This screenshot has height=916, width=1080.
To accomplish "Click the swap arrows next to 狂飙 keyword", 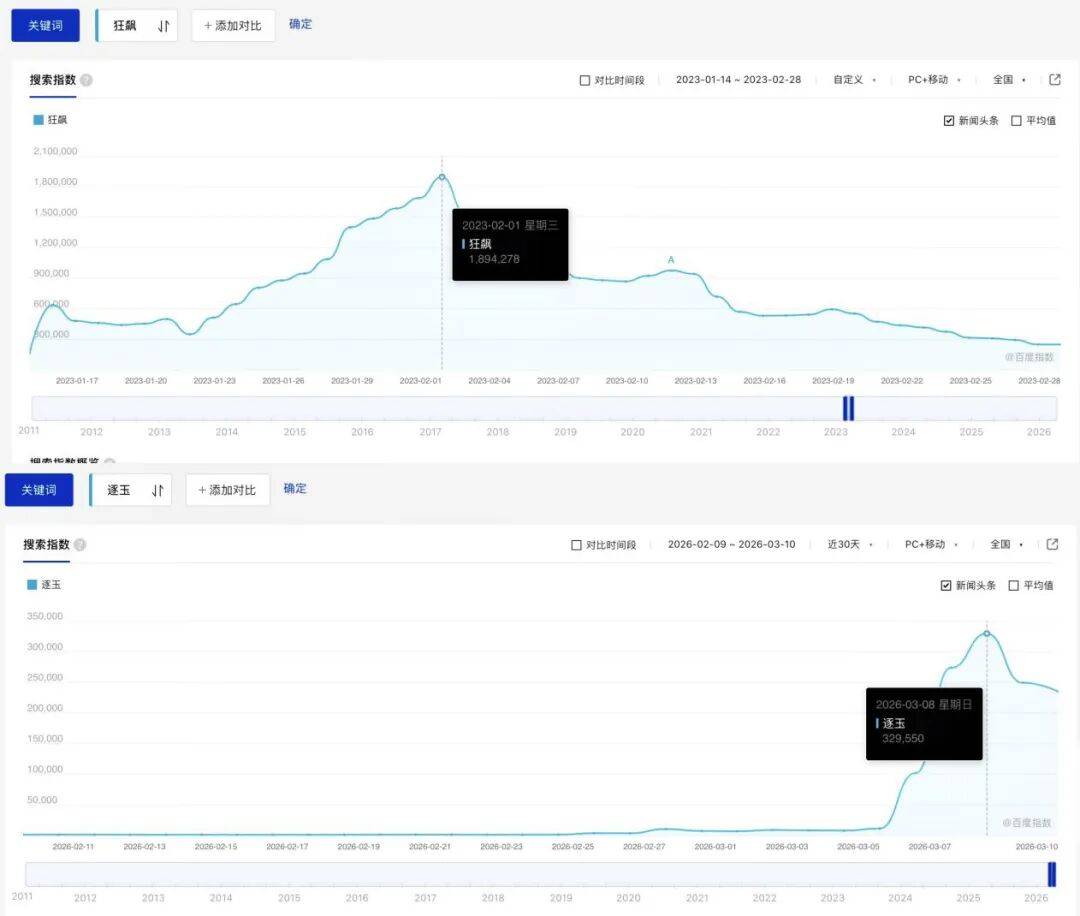I will point(164,26).
